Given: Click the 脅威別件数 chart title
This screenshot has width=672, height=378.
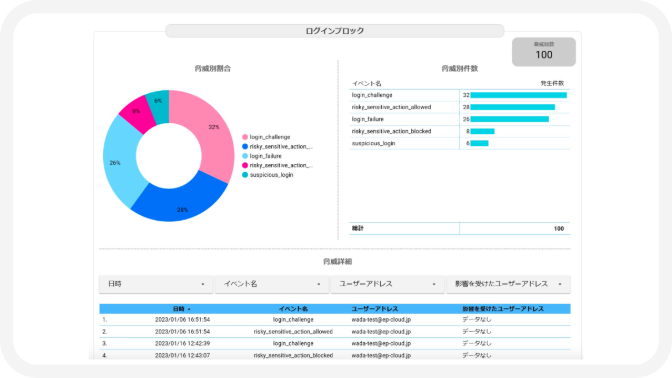Looking at the screenshot, I should (x=459, y=69).
